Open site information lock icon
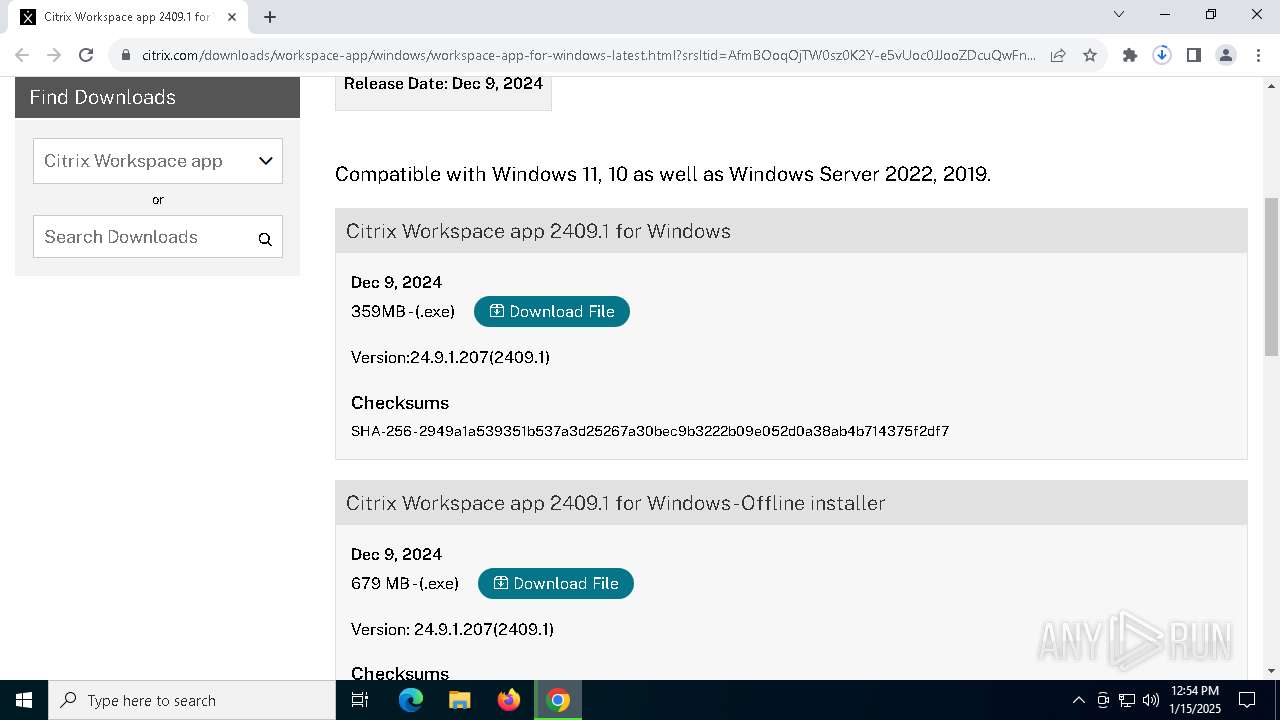The height and width of the screenshot is (720, 1280). [126, 56]
